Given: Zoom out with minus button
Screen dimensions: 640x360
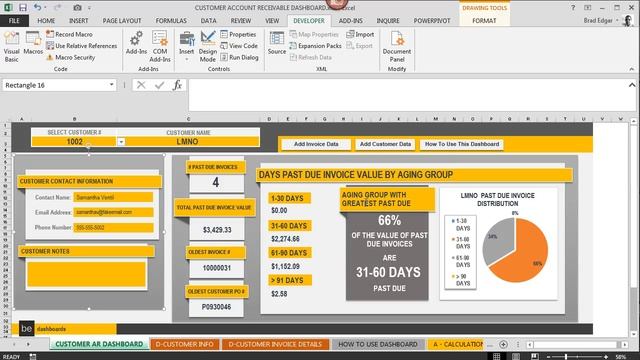Looking at the screenshot, I should click(x=548, y=357).
